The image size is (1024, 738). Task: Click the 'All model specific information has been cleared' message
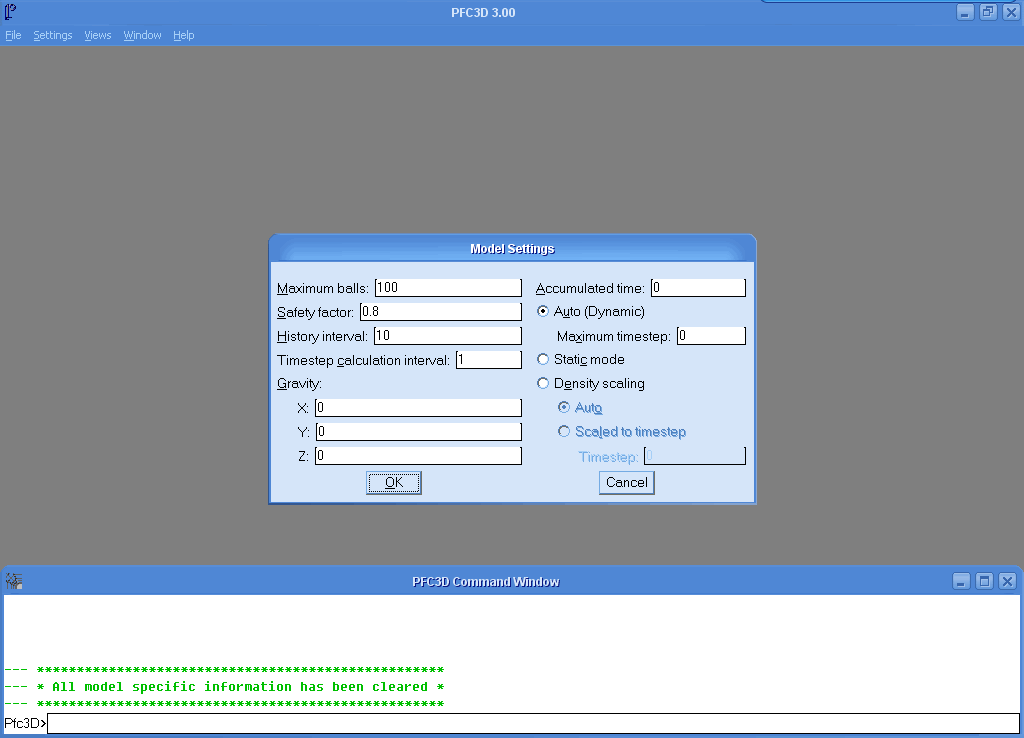pos(240,687)
